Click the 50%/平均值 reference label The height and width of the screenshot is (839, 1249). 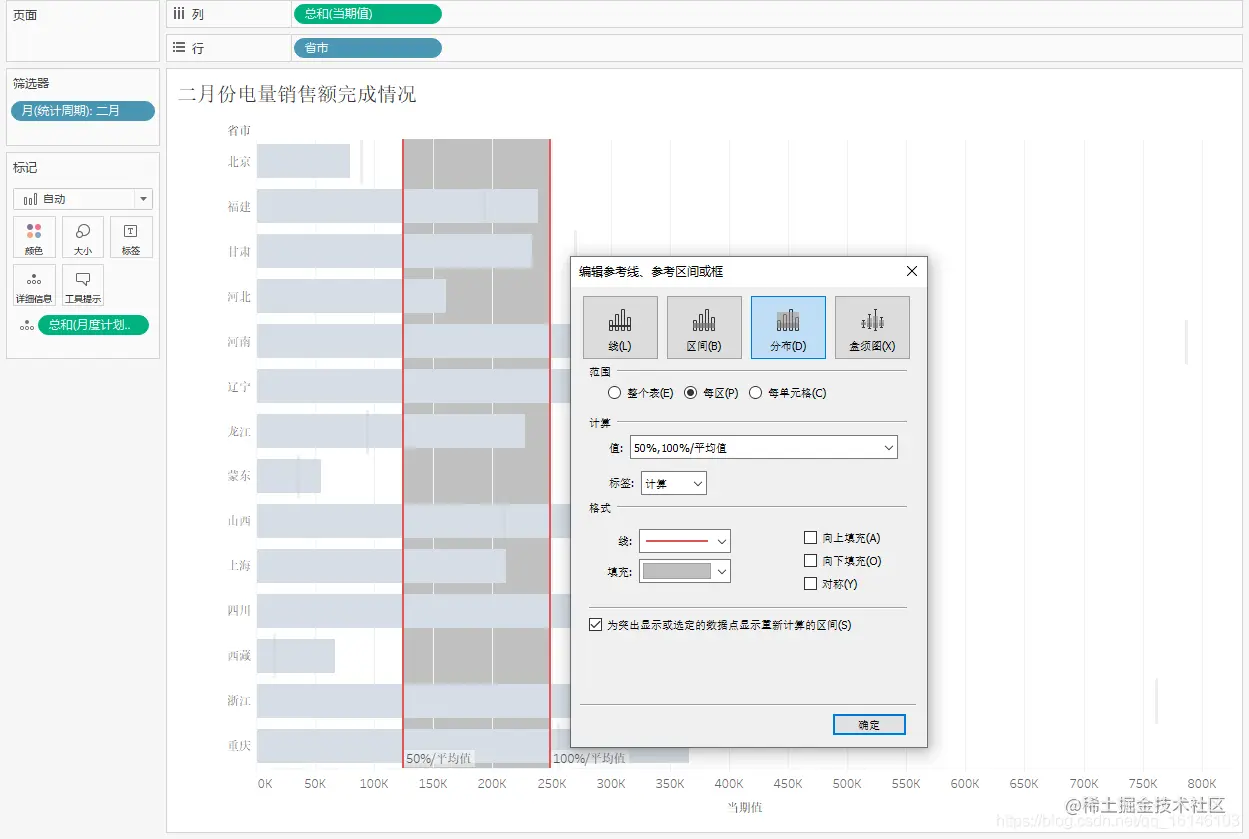point(439,758)
